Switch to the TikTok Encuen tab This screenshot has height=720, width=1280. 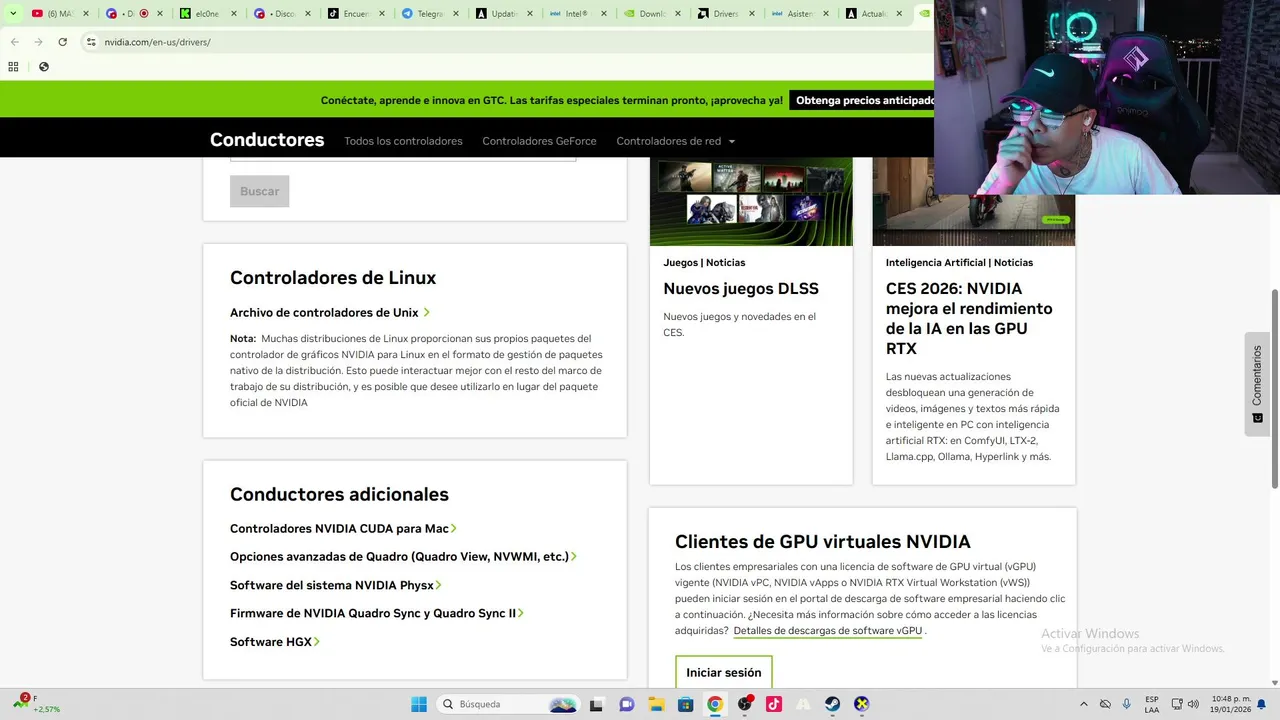[356, 14]
